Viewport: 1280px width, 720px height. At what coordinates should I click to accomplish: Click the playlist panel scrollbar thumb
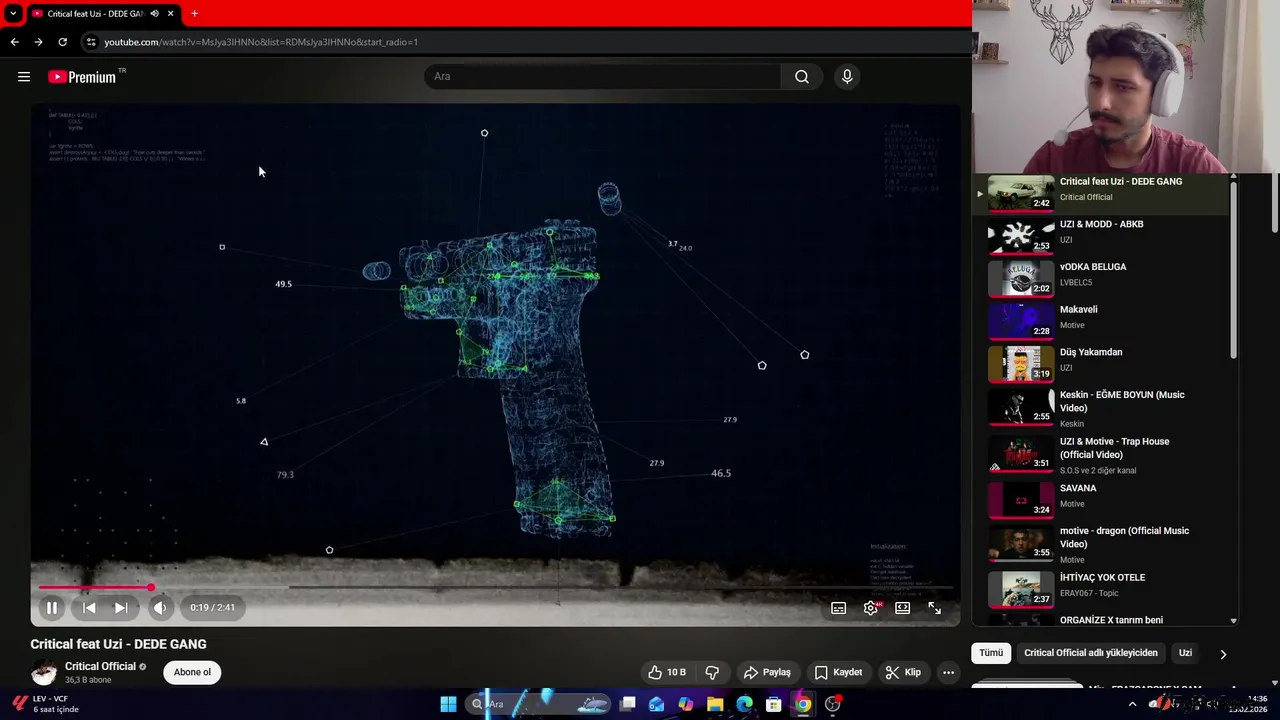[1233, 270]
